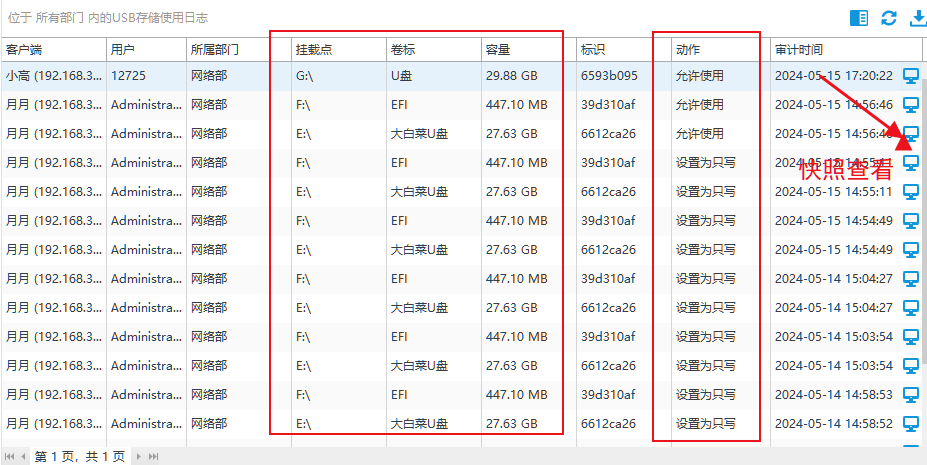
Task: Open the column layout view icon
Action: coord(859,18)
